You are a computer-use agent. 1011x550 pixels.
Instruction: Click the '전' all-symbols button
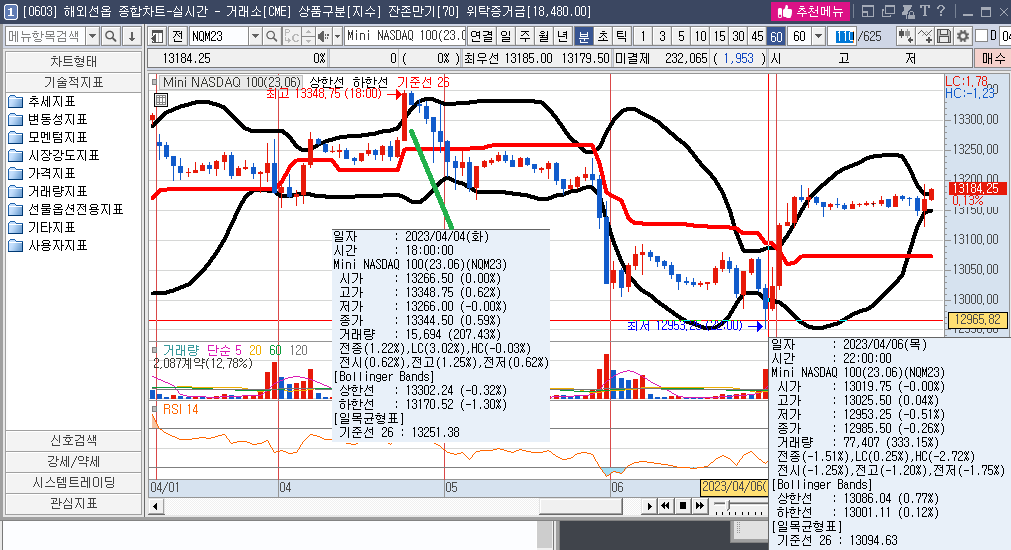[178, 36]
